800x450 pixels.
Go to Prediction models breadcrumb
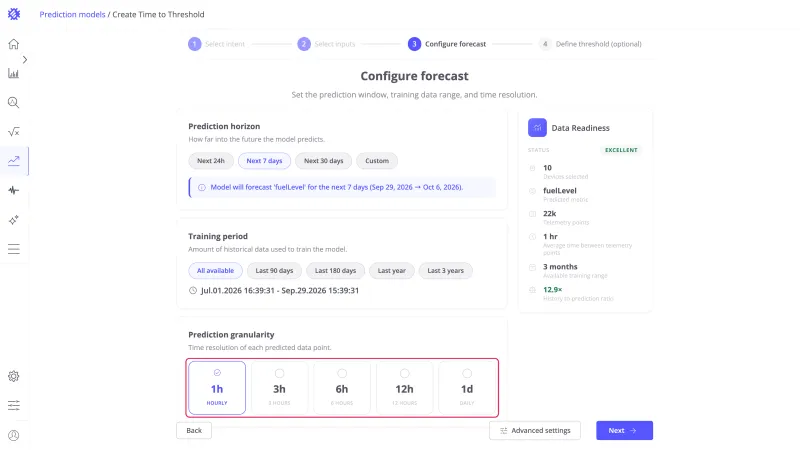(72, 14)
